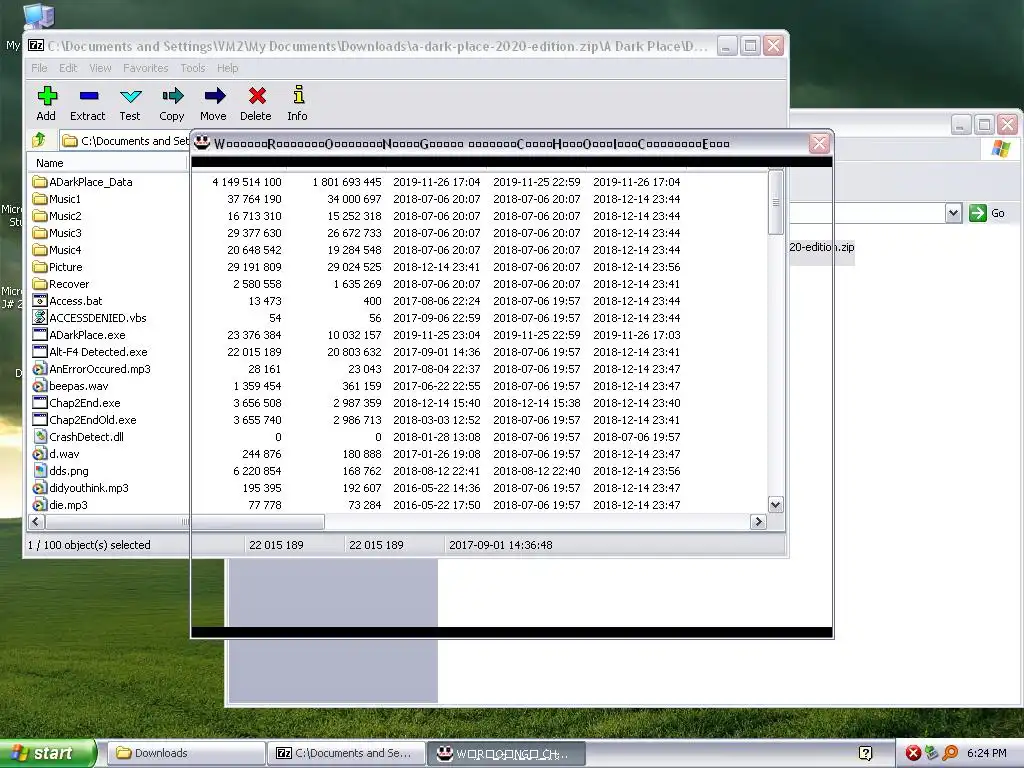Screen dimensions: 1024x768
Task: Select didyouthink.mp3 audio icon
Action: (40, 487)
